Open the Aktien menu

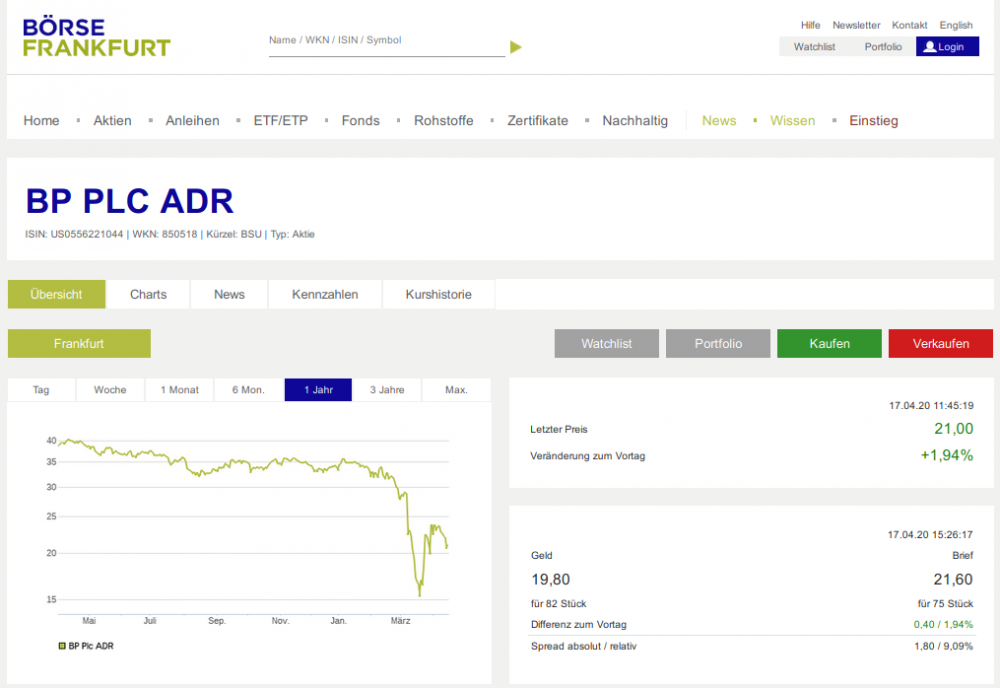pos(112,121)
